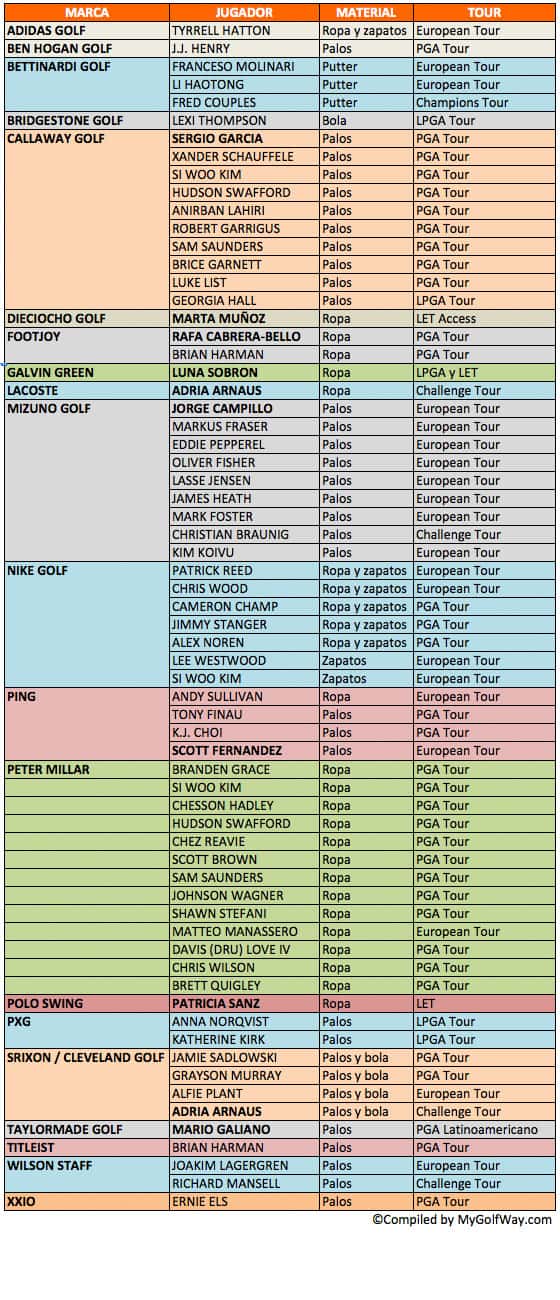Click the LEXI THOMPSON cell

coord(244,121)
